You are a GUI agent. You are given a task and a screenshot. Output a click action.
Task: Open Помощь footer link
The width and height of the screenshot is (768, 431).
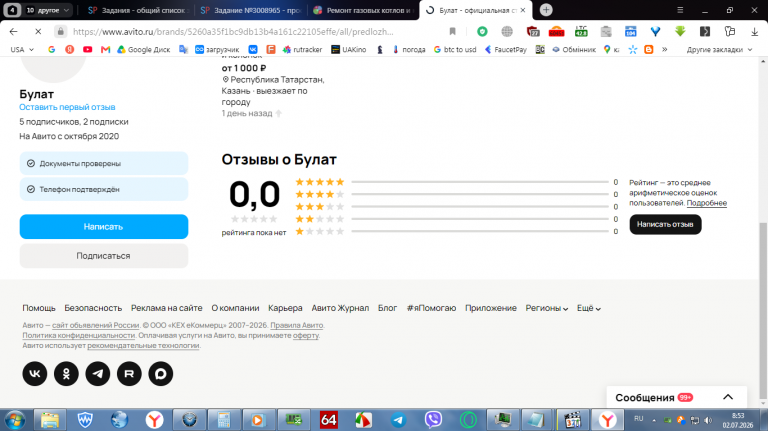coord(39,308)
